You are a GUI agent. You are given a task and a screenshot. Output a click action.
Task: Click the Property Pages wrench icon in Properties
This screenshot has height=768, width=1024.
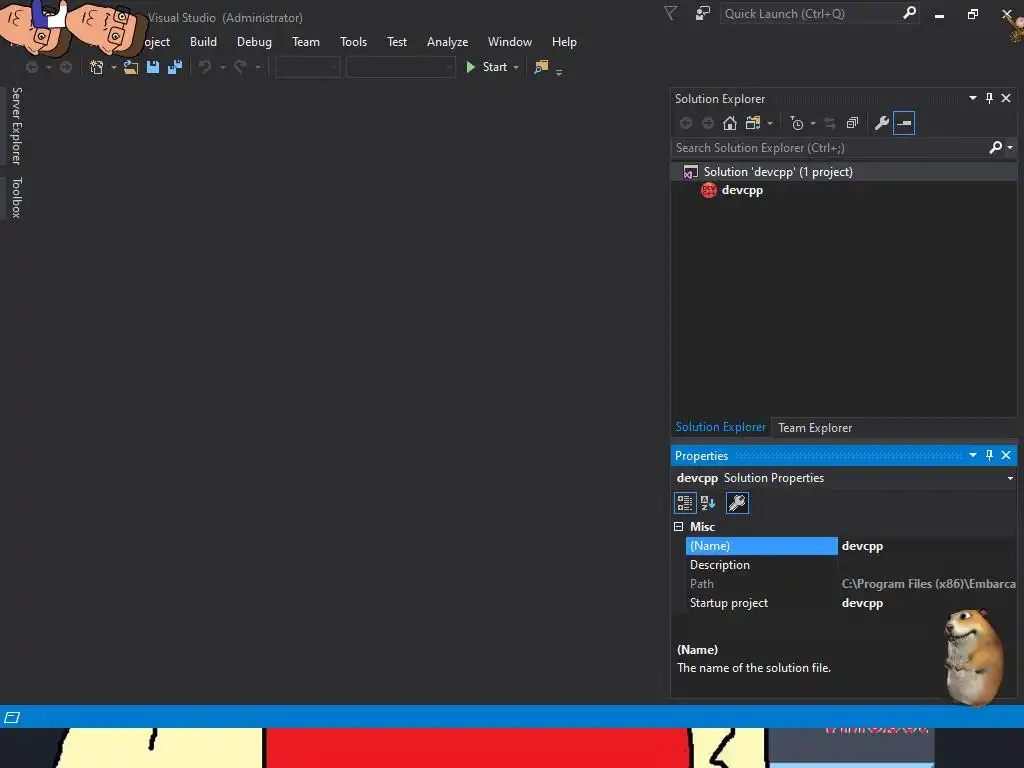pyautogui.click(x=737, y=503)
